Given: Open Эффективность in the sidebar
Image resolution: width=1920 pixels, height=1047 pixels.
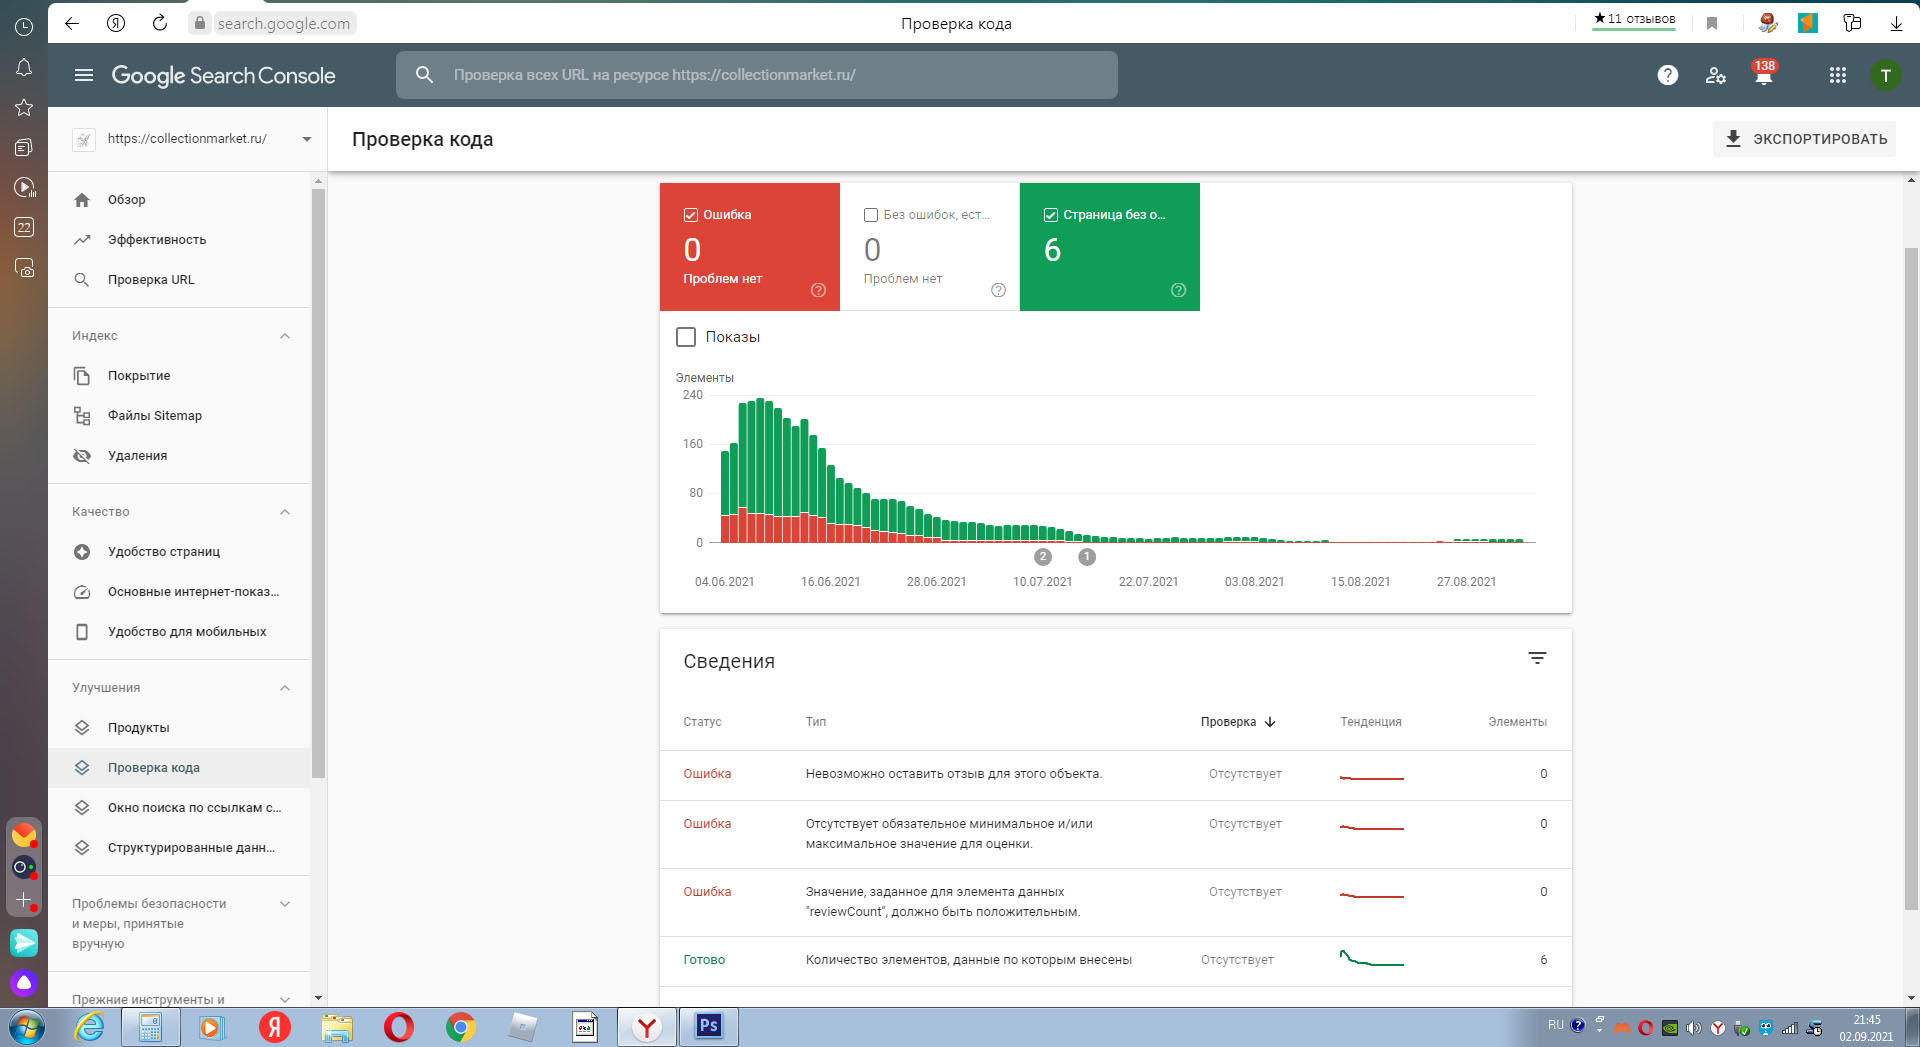Looking at the screenshot, I should click(180, 240).
